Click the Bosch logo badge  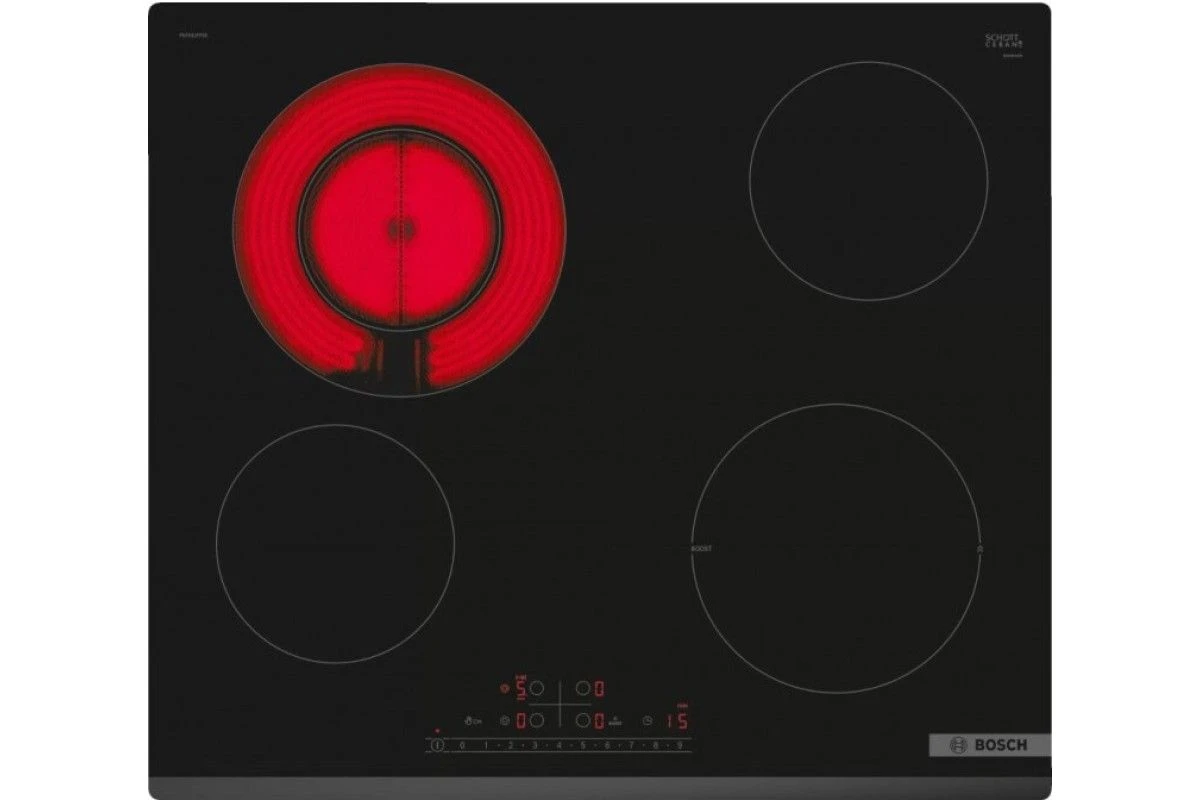(x=990, y=745)
